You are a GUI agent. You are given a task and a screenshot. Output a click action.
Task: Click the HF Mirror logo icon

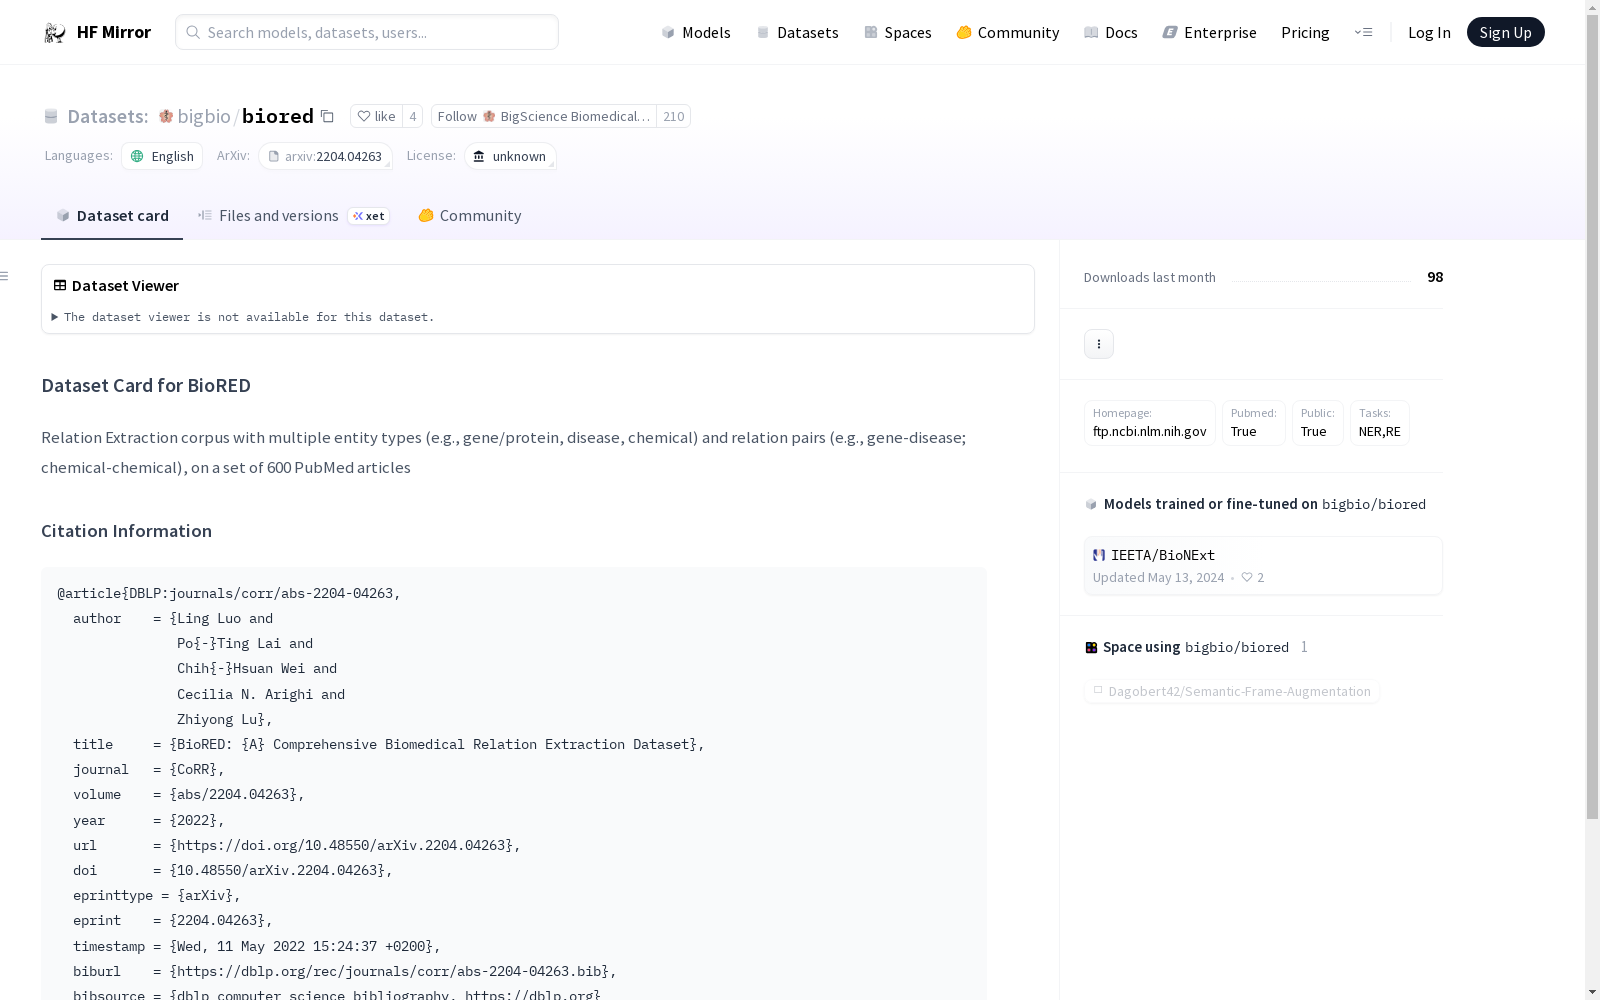54,33
